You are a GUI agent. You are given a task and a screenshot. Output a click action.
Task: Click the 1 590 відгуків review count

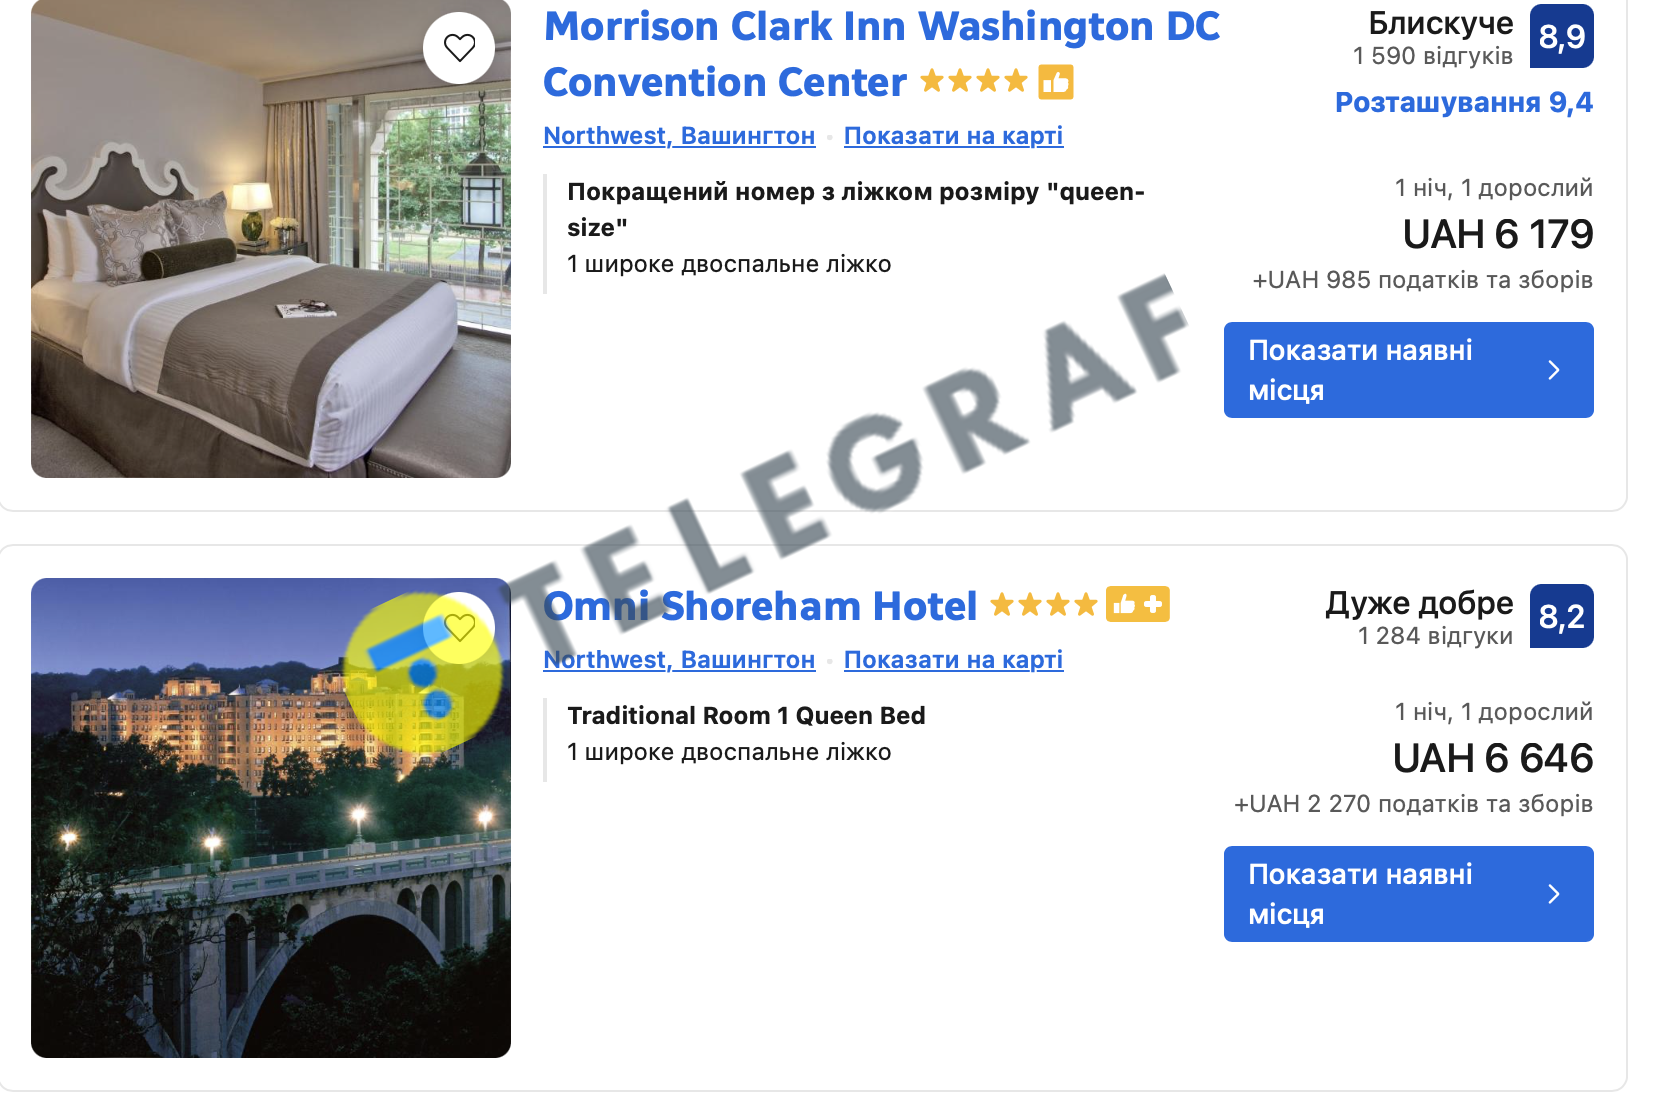click(x=1432, y=56)
